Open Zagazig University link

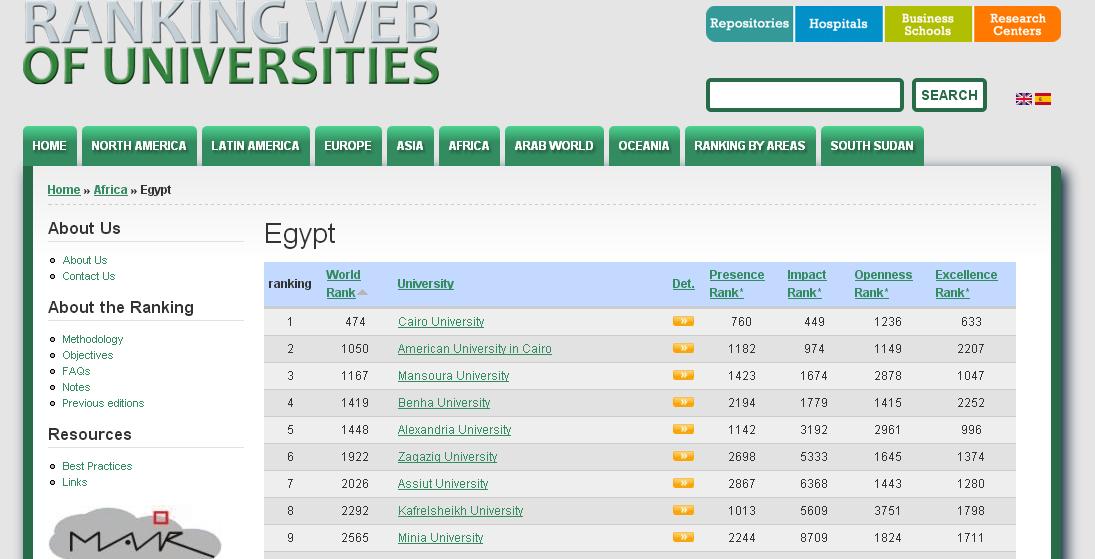click(x=448, y=457)
